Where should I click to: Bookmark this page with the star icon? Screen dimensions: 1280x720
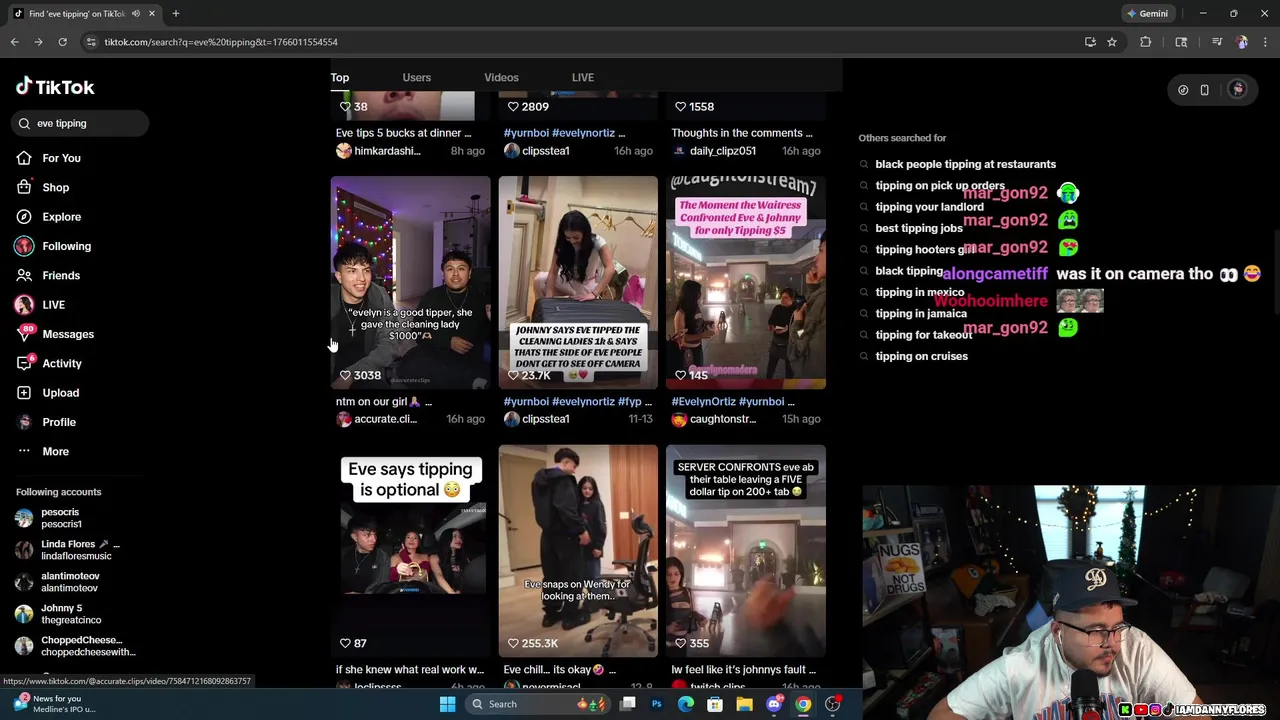[1112, 42]
